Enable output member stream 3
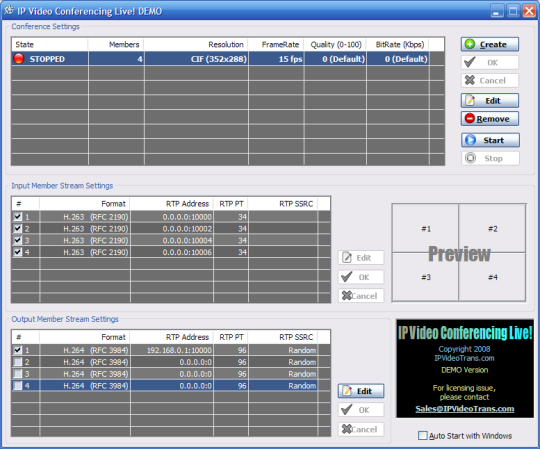This screenshot has width=540, height=449. pos(18,373)
